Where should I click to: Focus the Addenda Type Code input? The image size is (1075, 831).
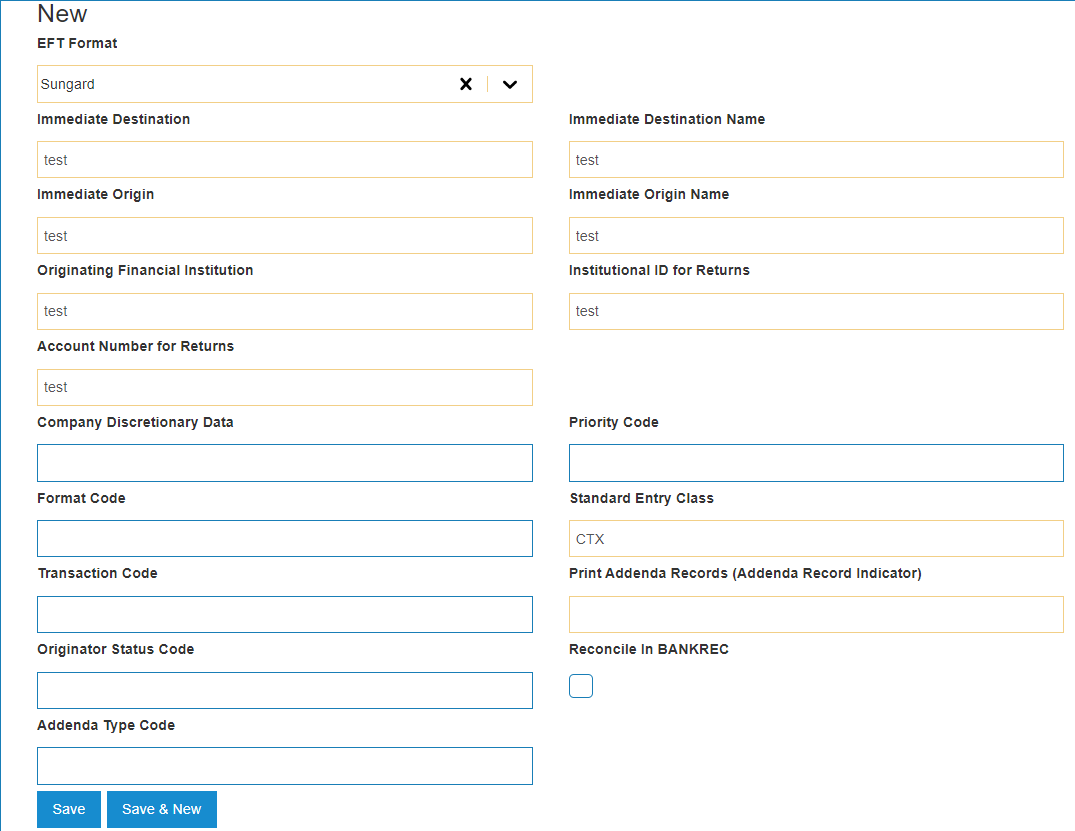285,766
